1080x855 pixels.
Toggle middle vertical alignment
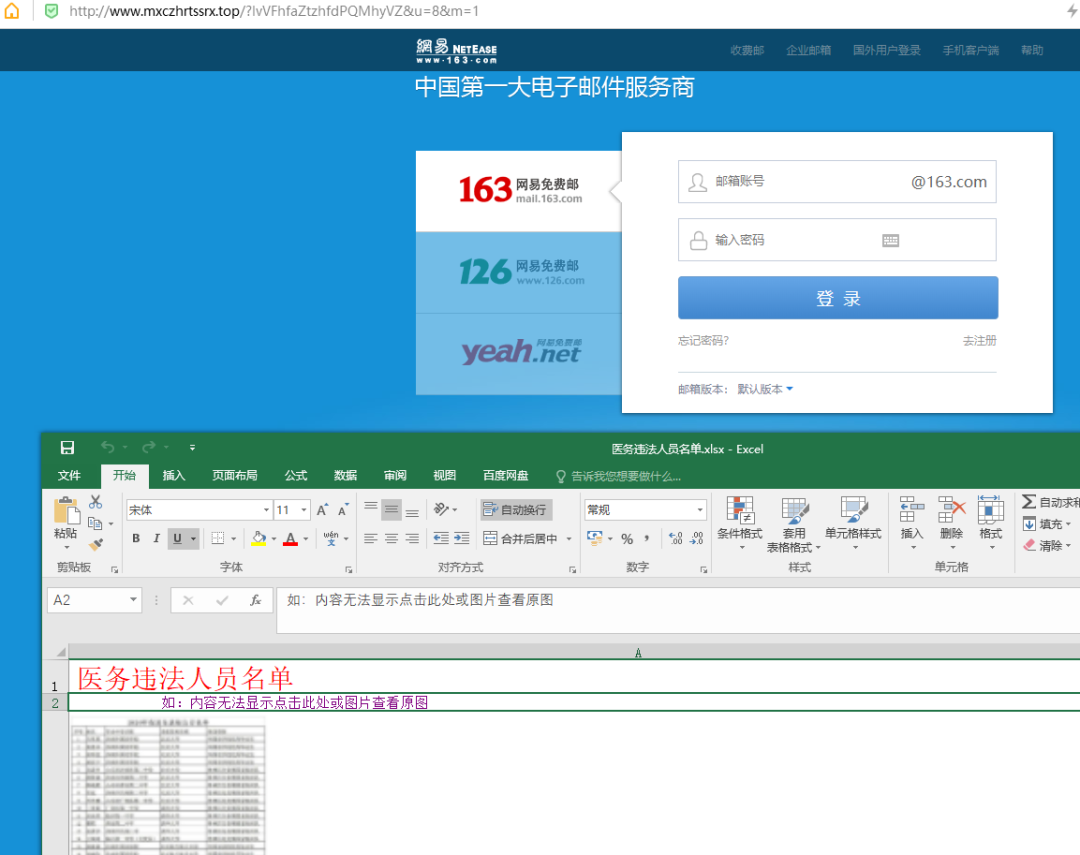[x=391, y=509]
